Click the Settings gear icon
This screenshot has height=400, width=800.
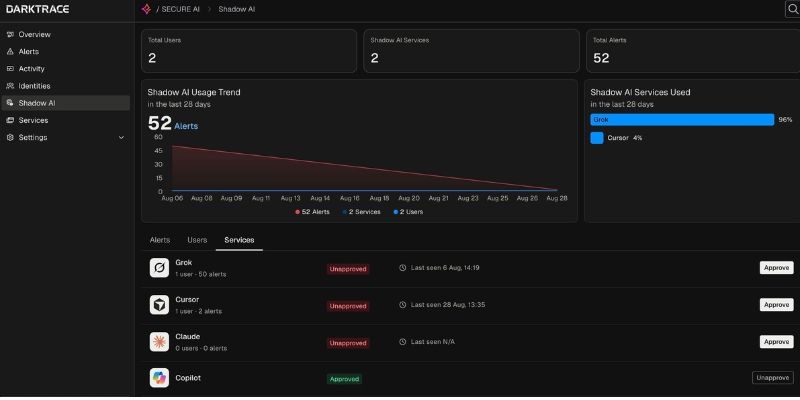pos(10,138)
